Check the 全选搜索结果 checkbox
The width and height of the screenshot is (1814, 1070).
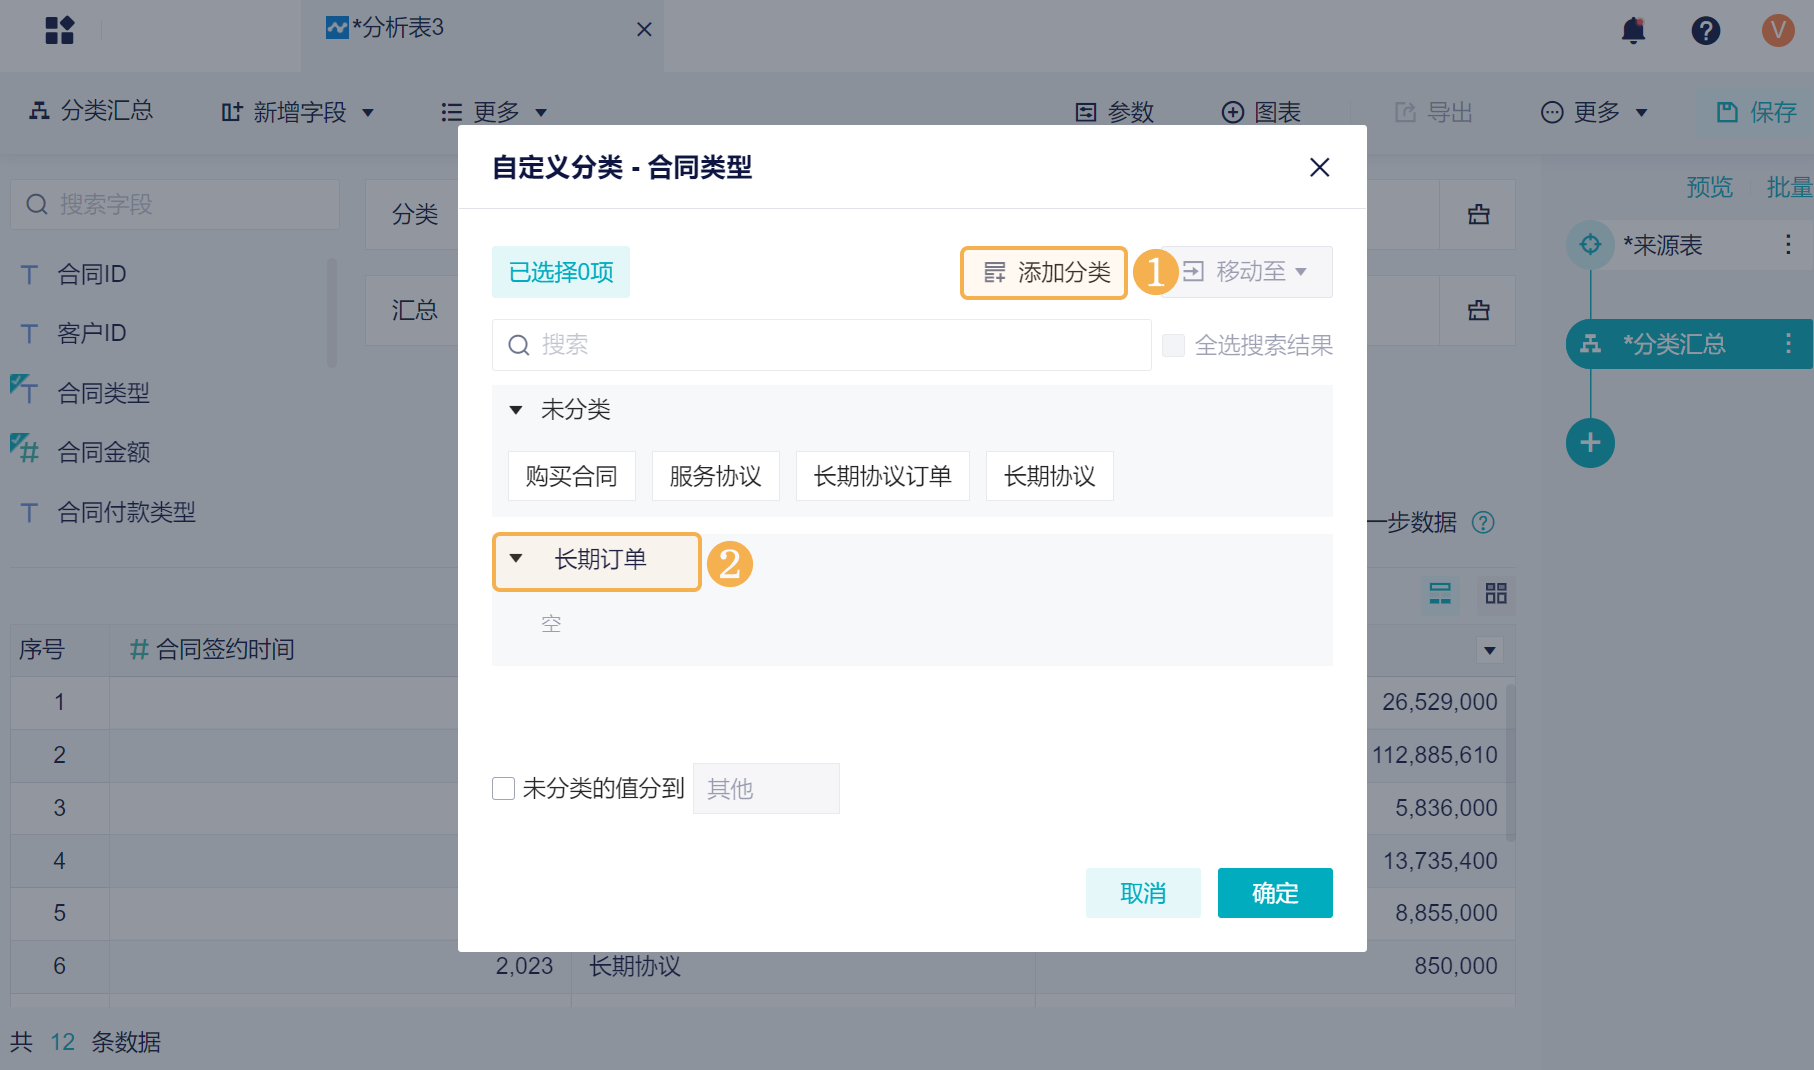(x=1174, y=346)
